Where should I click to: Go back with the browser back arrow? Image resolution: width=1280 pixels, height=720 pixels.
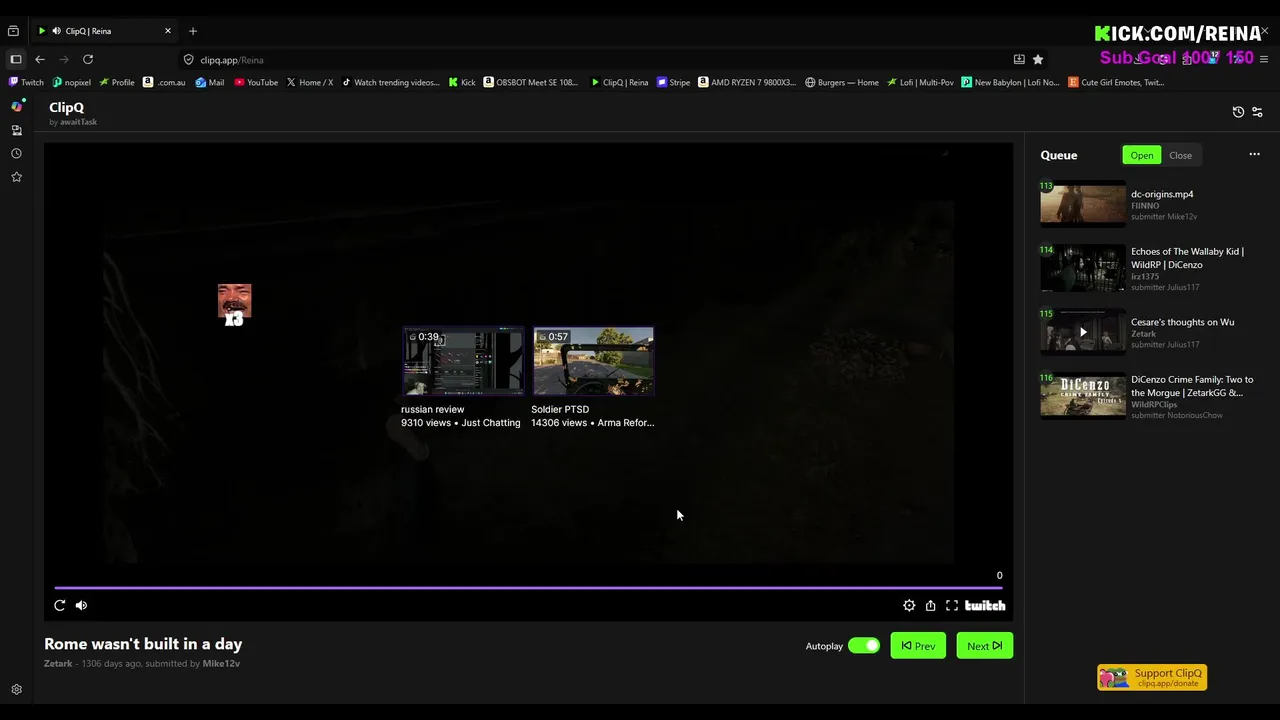(40, 59)
